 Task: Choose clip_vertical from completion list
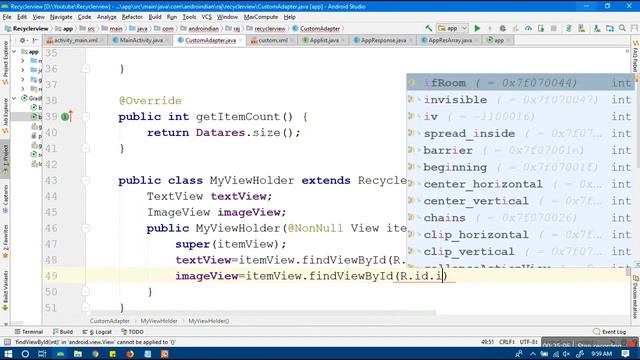[x=520, y=251]
